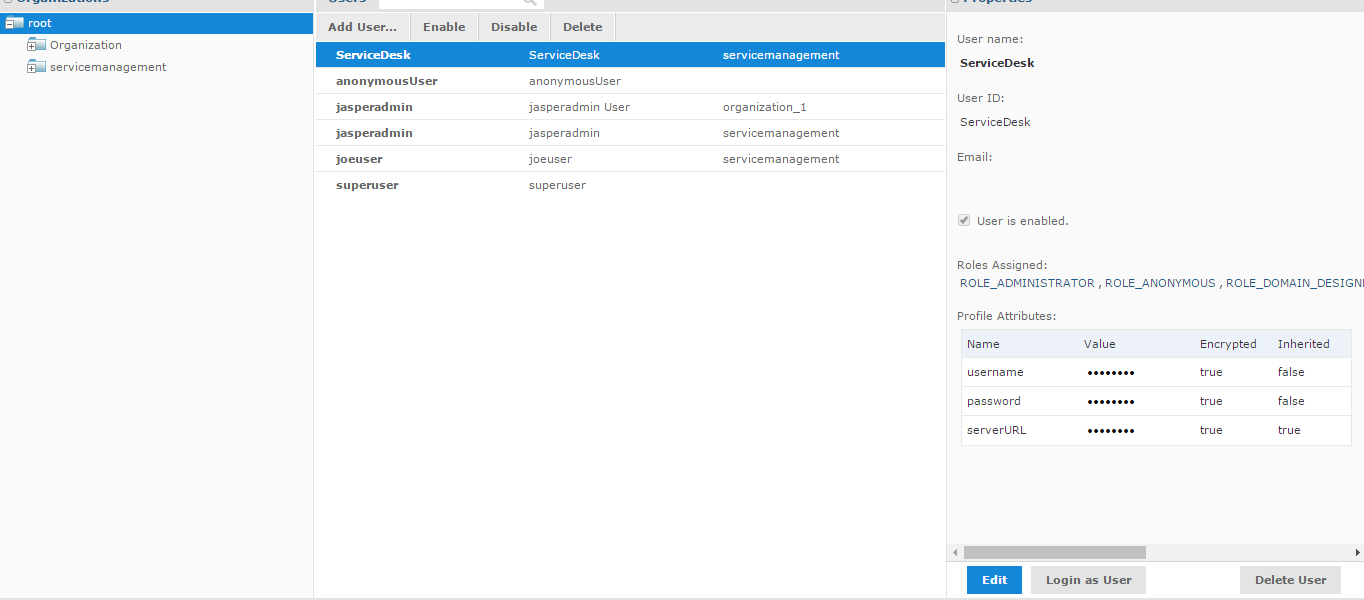The height and width of the screenshot is (600, 1364).
Task: Click the servicemanagement folder icon
Action: [x=41, y=66]
